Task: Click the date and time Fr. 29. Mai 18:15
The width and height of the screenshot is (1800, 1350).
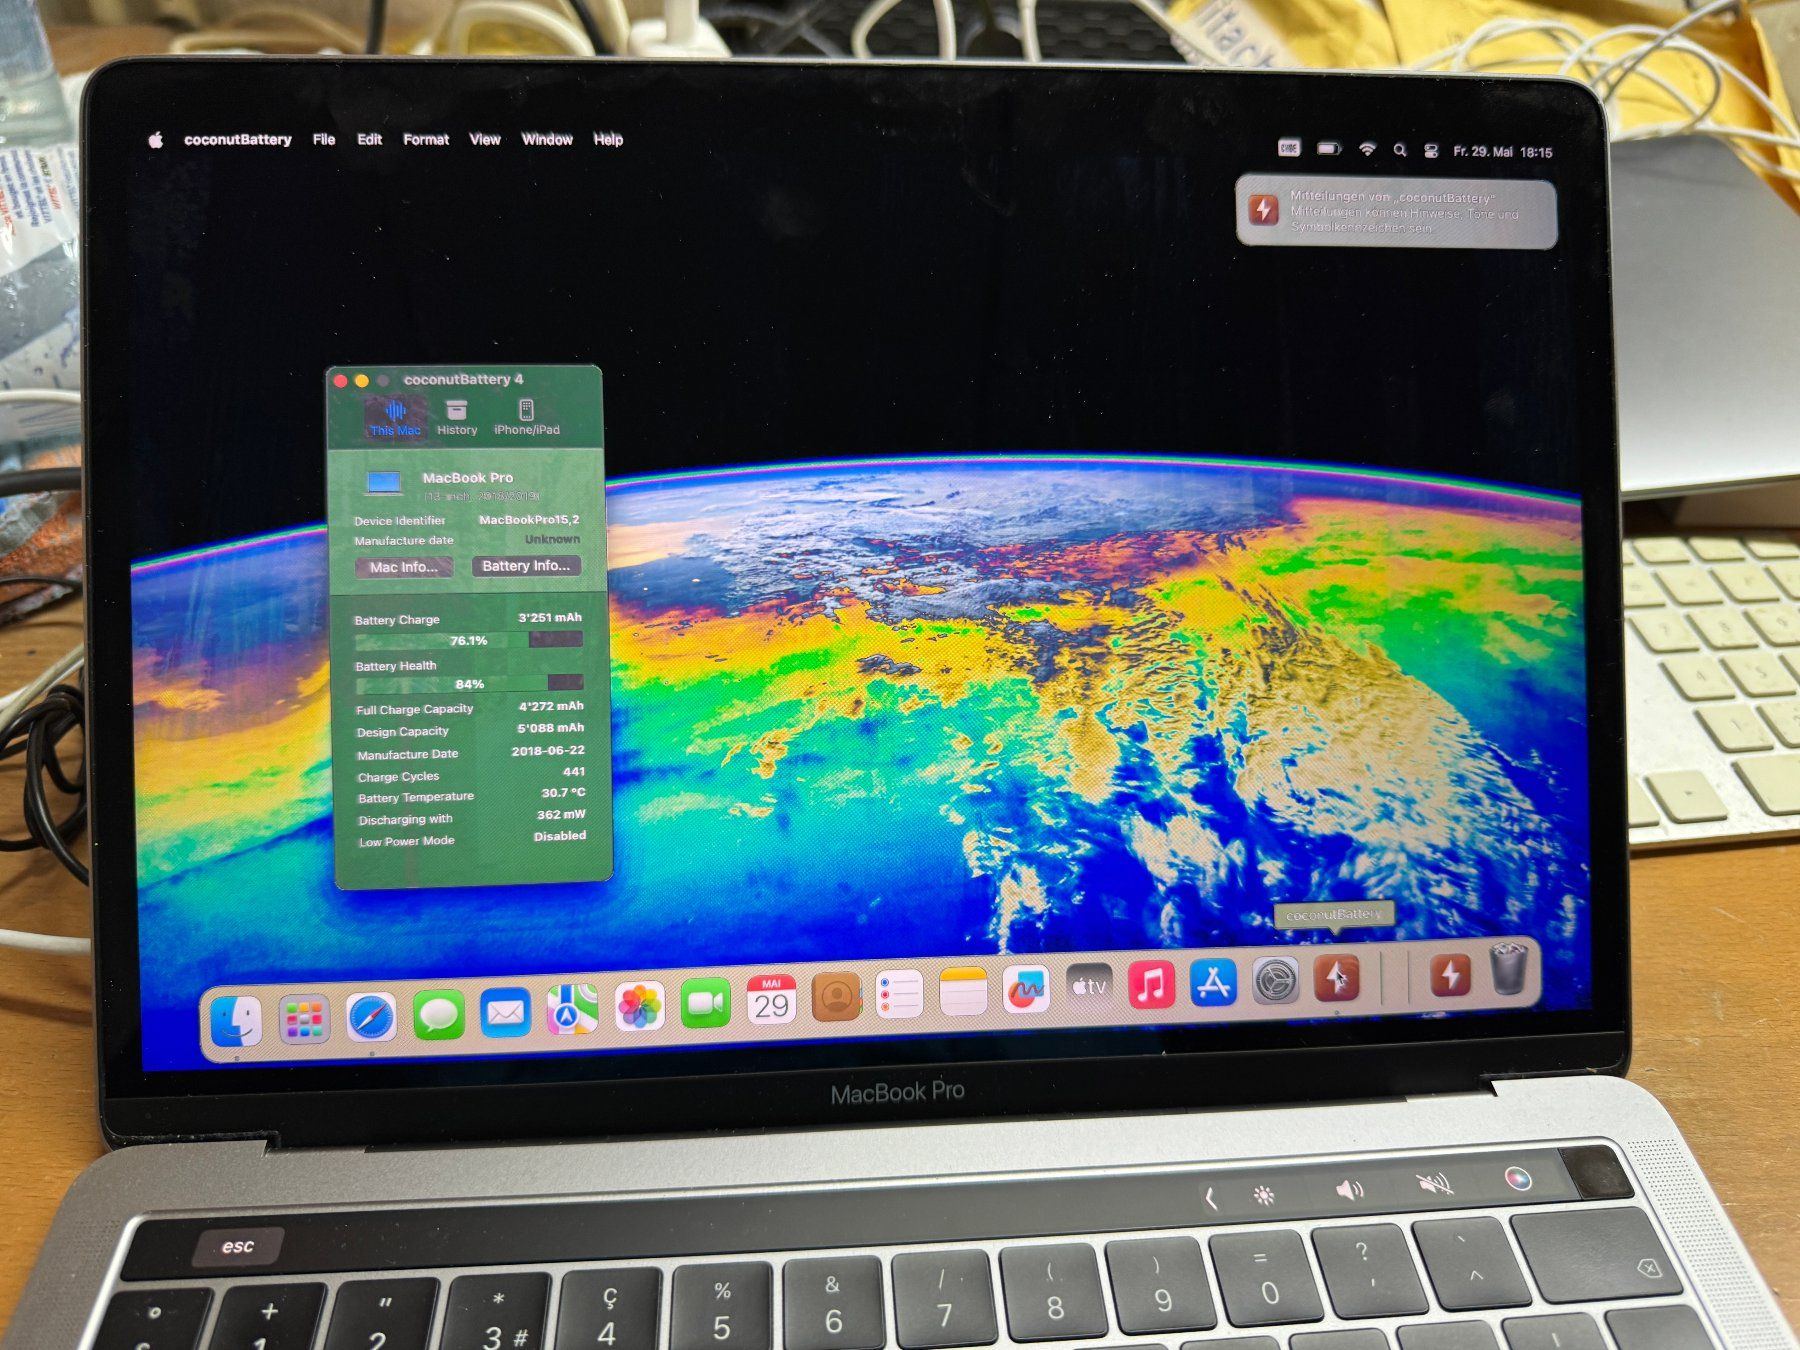Action: pos(1503,152)
